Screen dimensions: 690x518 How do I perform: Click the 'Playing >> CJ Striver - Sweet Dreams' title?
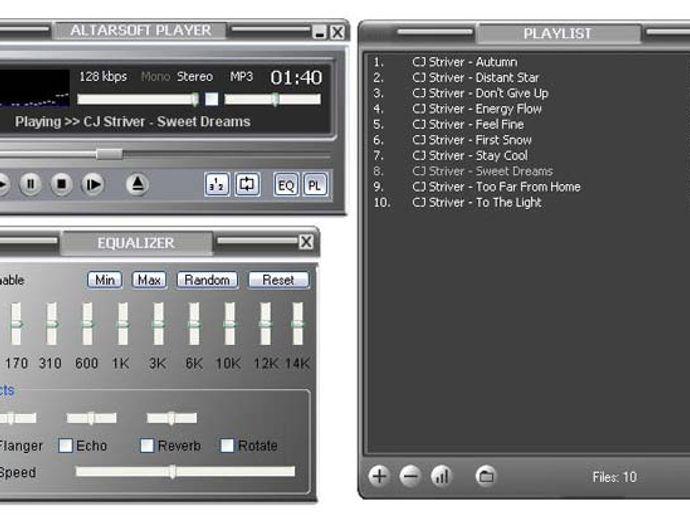[132, 121]
